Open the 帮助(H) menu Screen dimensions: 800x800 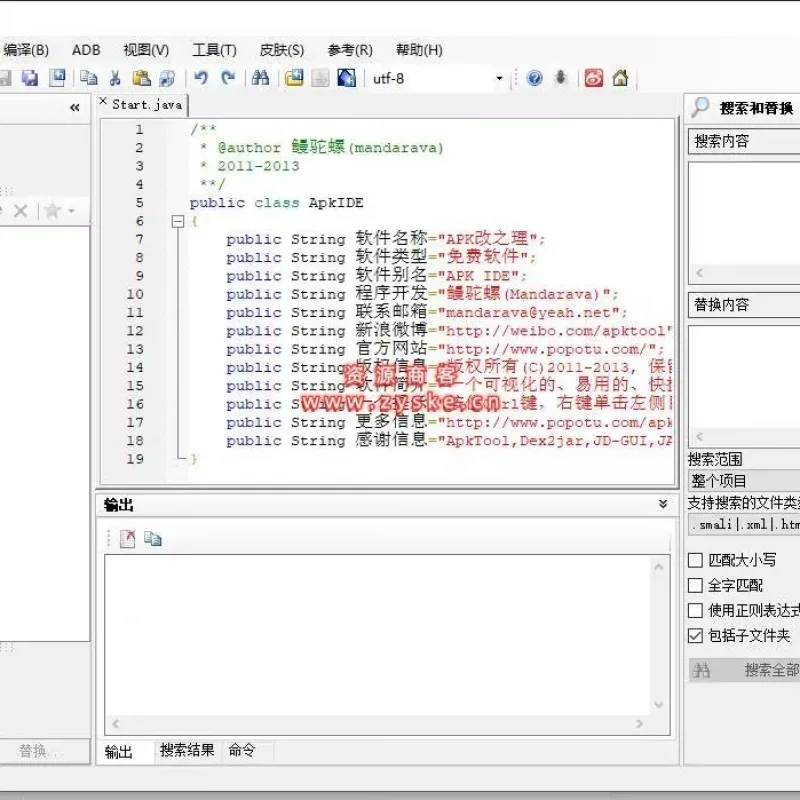419,50
